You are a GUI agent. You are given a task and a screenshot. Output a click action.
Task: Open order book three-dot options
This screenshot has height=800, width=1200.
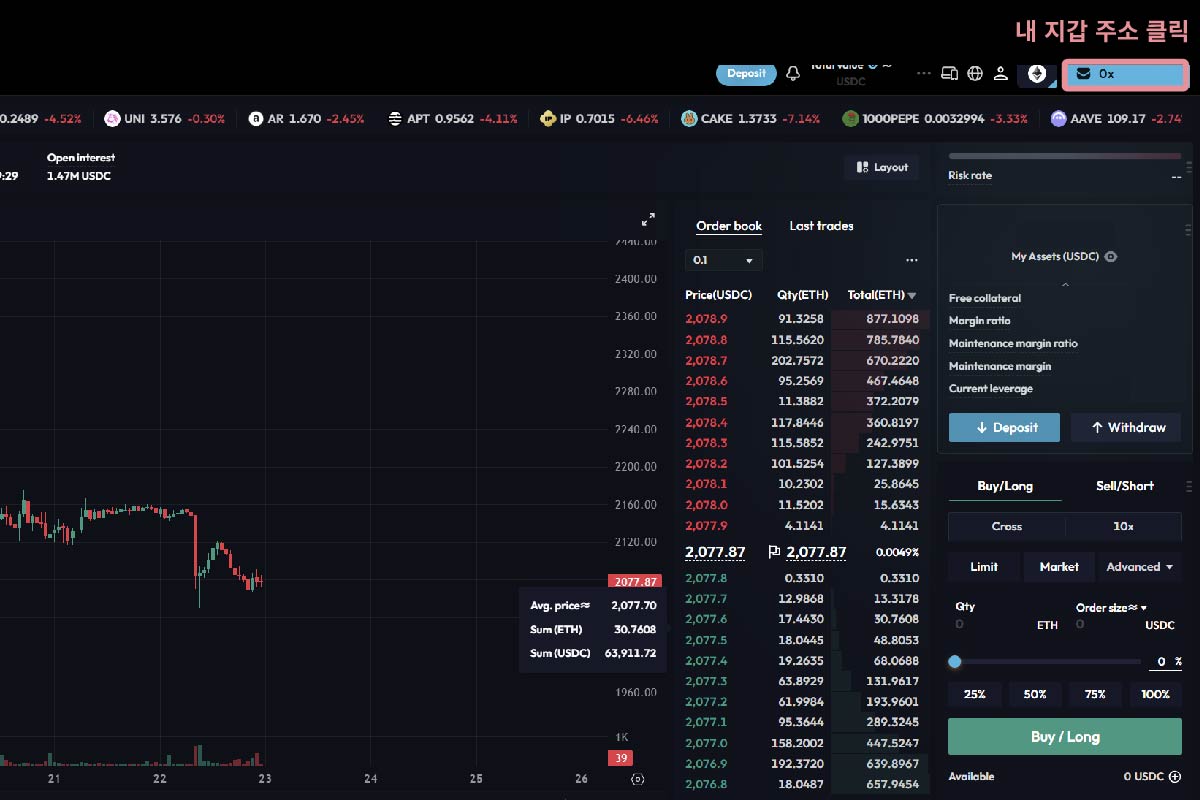tap(911, 260)
